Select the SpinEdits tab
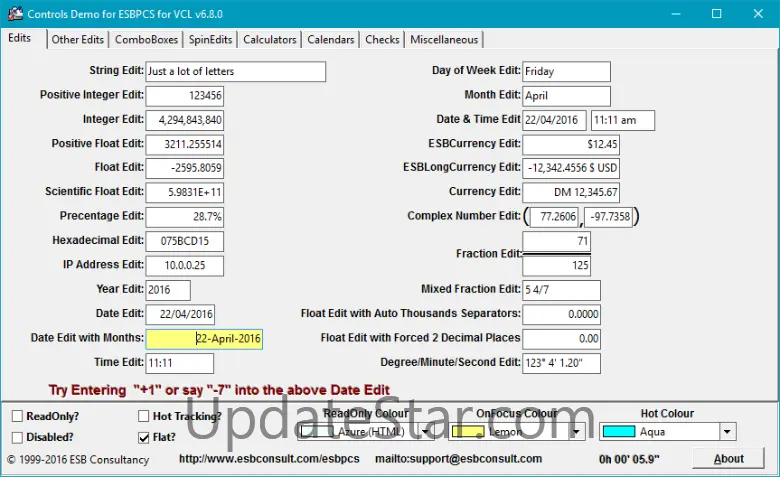Viewport: 780px width, 477px height. click(210, 40)
